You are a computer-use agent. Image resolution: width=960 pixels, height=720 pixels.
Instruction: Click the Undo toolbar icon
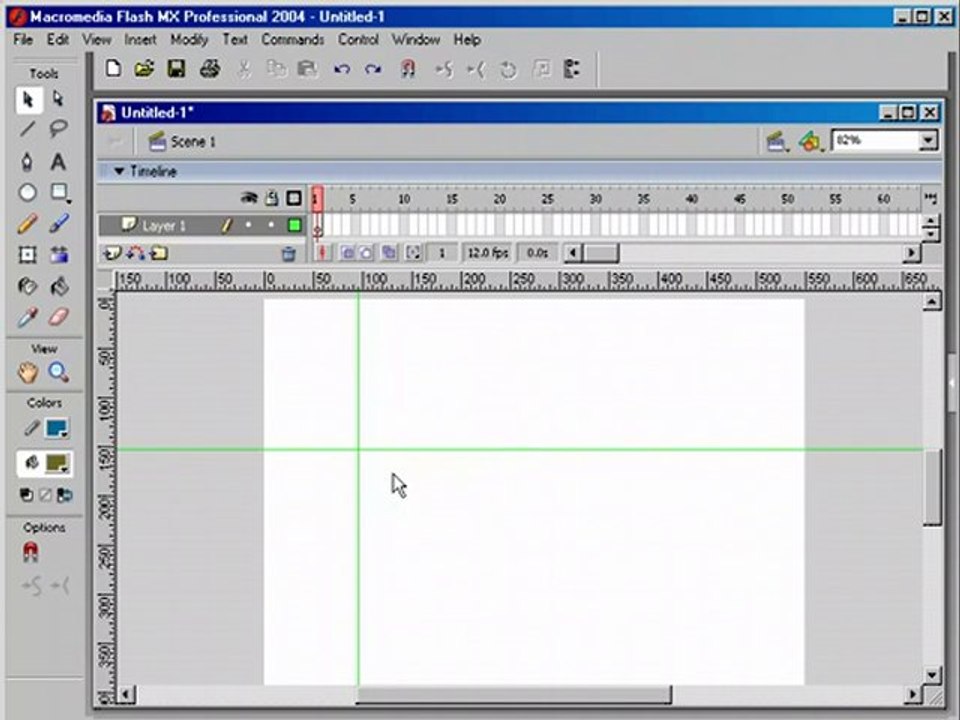coord(342,69)
